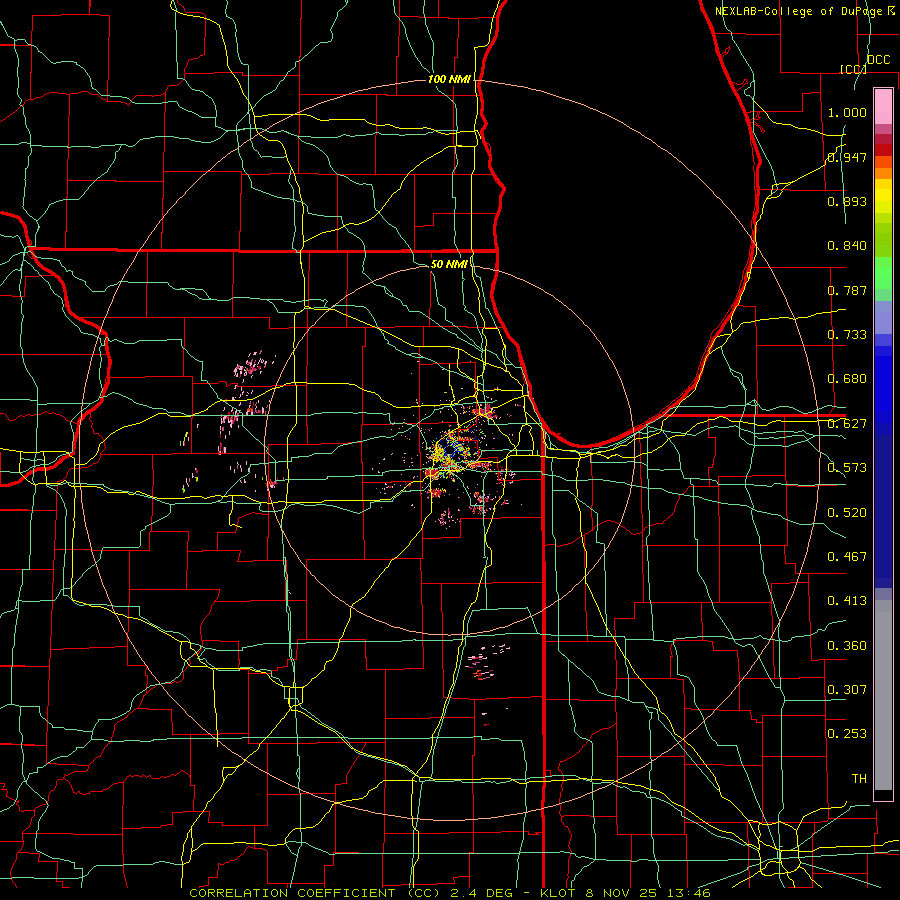Screen dimensions: 900x900
Task: Click the 0.307 scale value
Action: coord(847,690)
